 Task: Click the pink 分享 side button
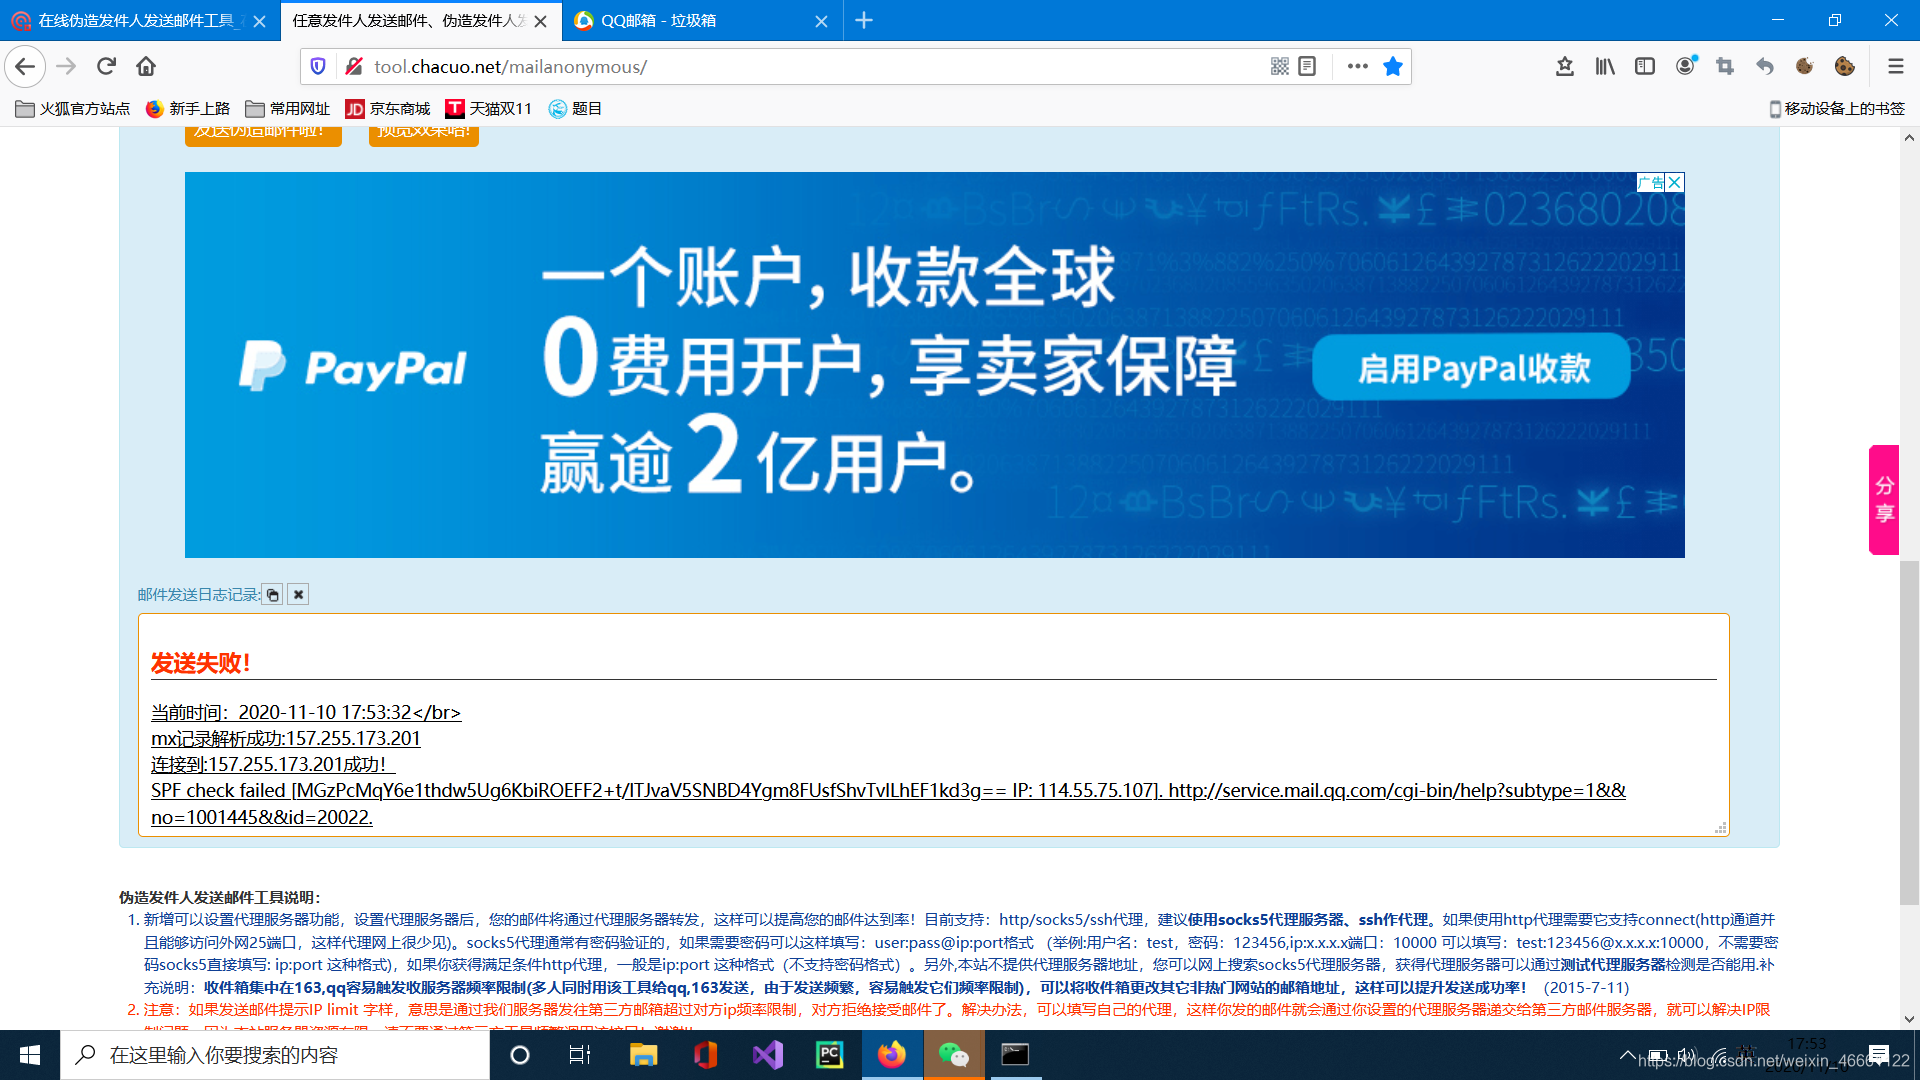click(x=1884, y=500)
